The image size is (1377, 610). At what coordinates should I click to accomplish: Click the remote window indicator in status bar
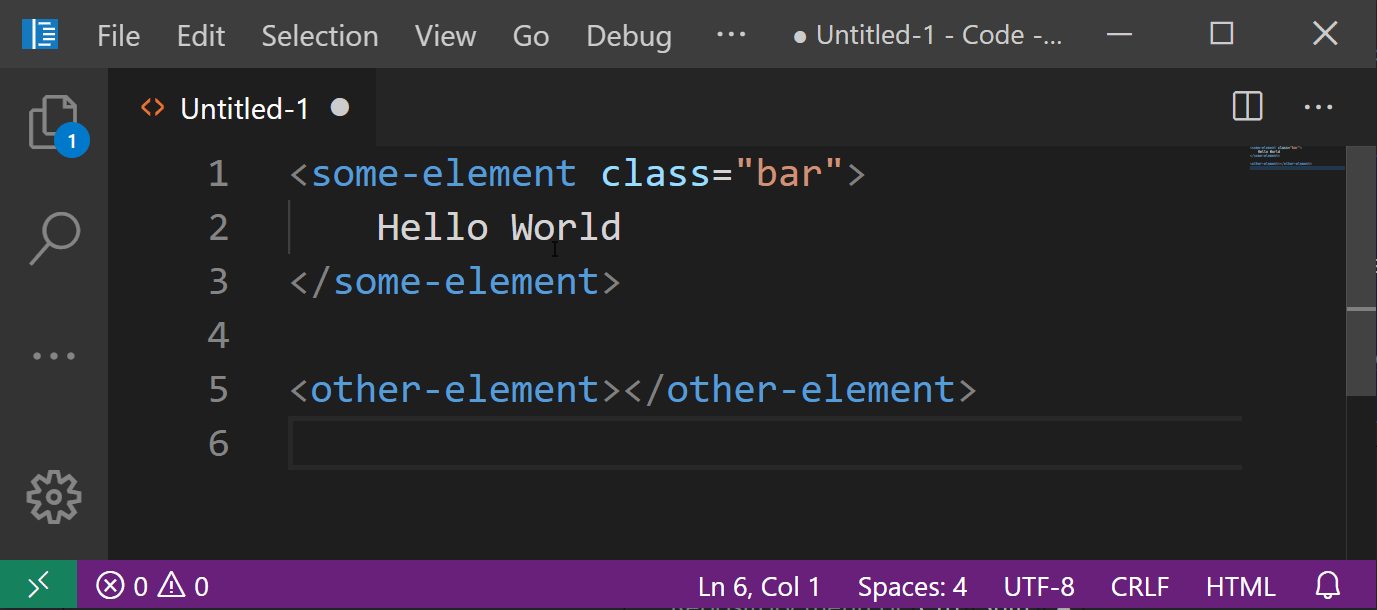(x=38, y=586)
